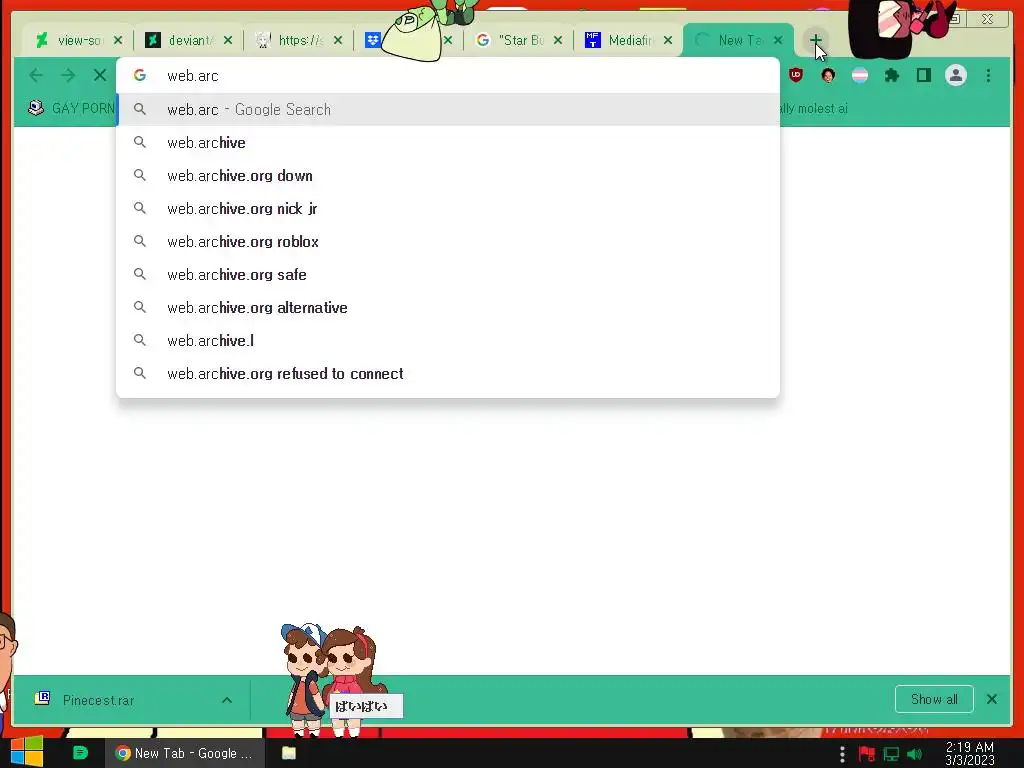
Task: Close the https:// tab
Action: pos(338,40)
